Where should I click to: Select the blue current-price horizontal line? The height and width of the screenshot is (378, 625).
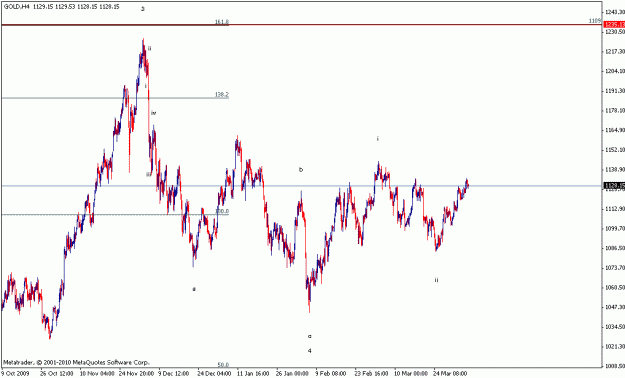pyautogui.click(x=302, y=186)
